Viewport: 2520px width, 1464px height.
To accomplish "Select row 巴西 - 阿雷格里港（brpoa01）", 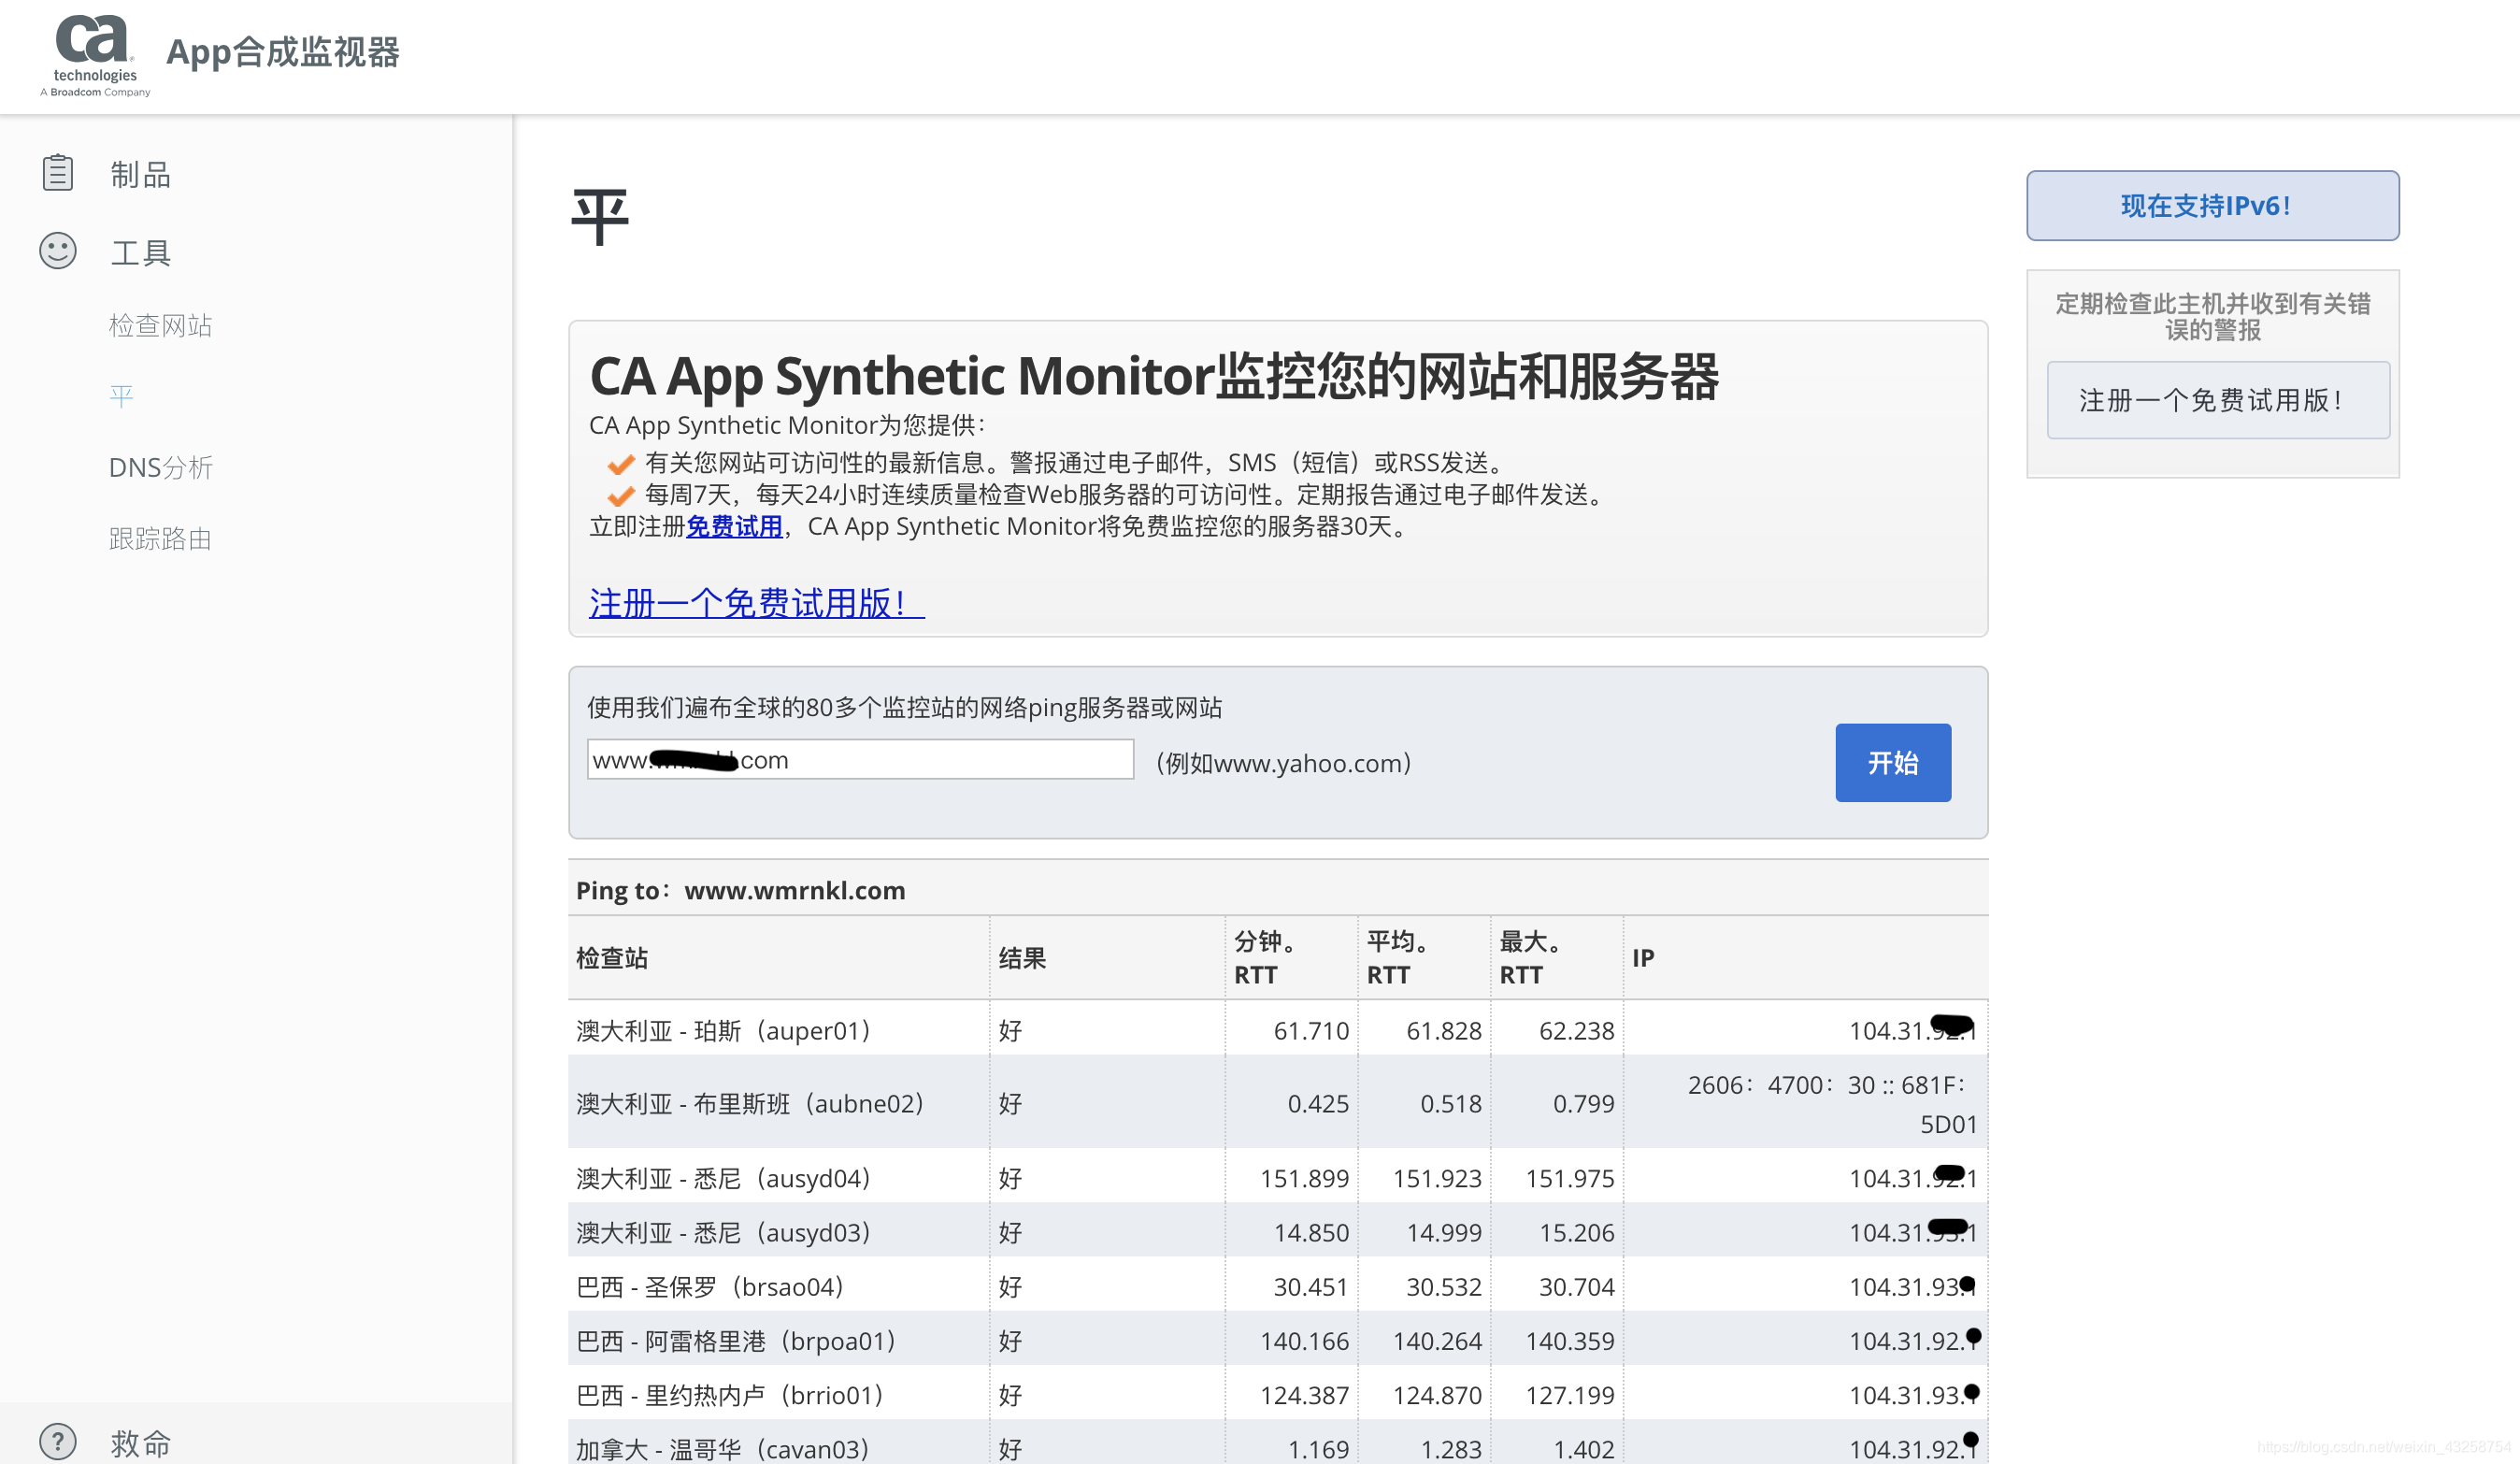I will pyautogui.click(x=1278, y=1340).
